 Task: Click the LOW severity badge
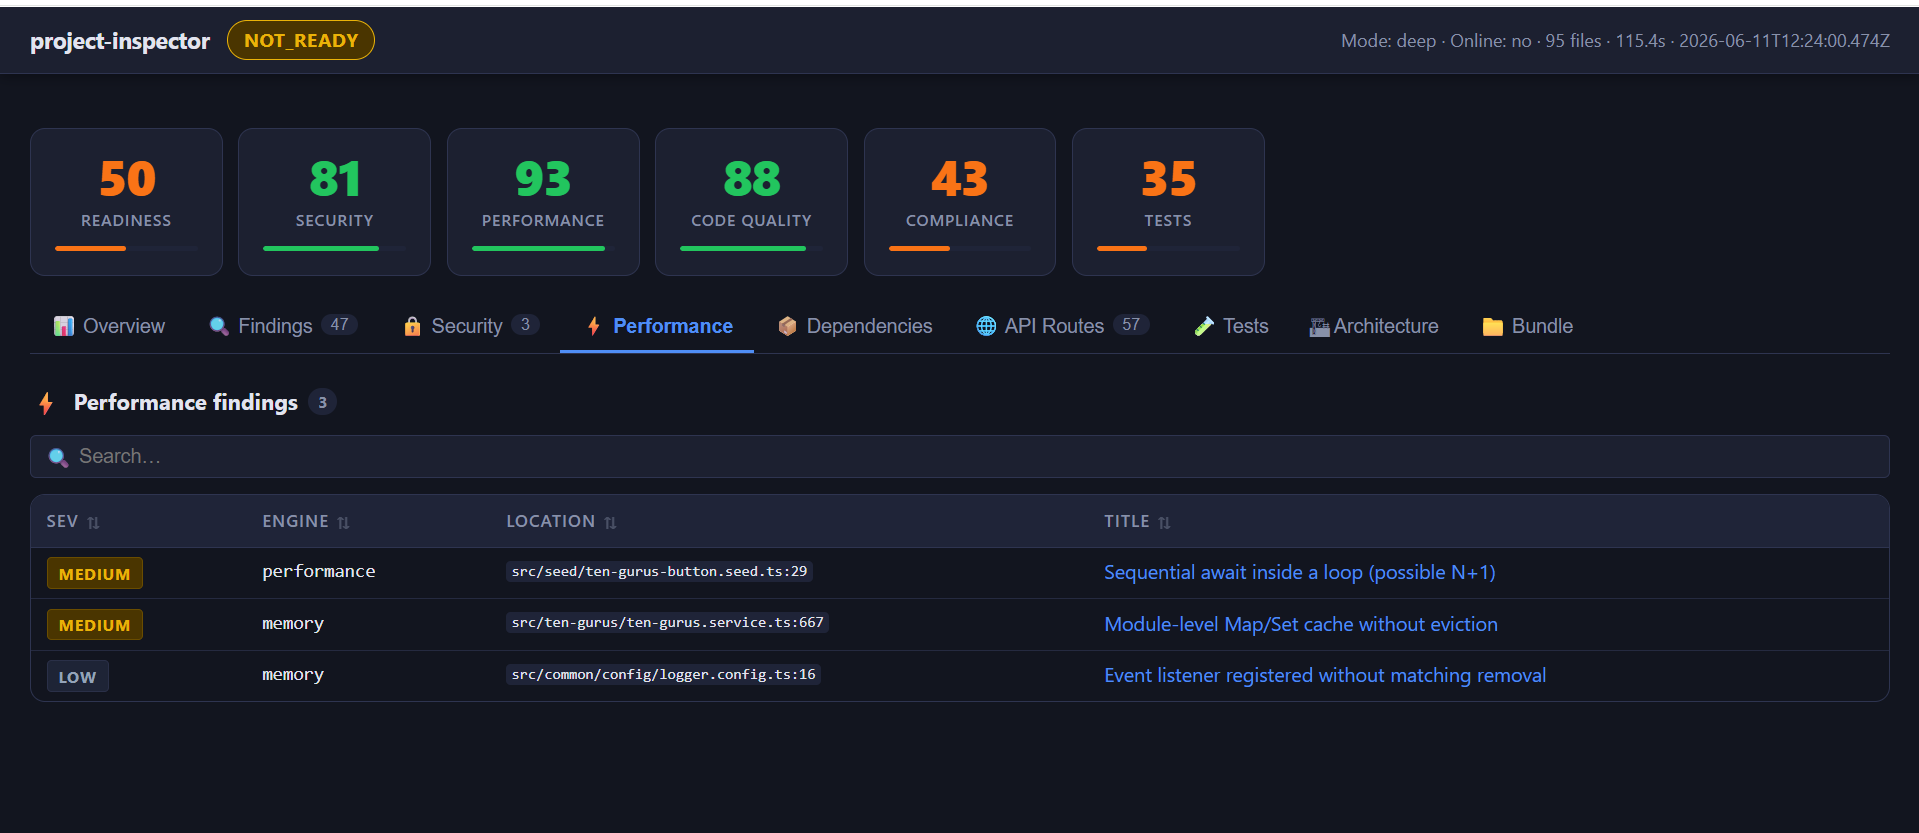point(78,676)
